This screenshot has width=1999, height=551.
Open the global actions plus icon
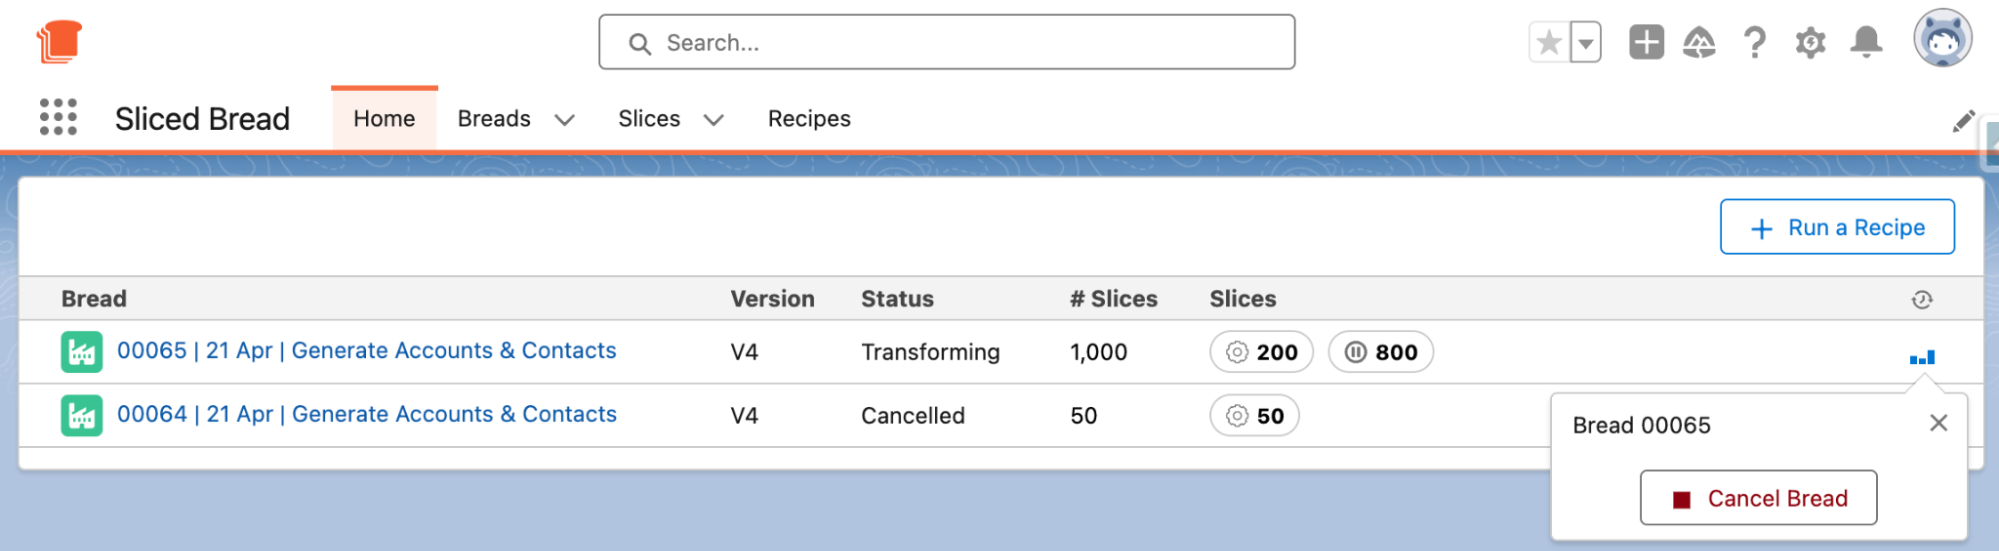(1646, 43)
